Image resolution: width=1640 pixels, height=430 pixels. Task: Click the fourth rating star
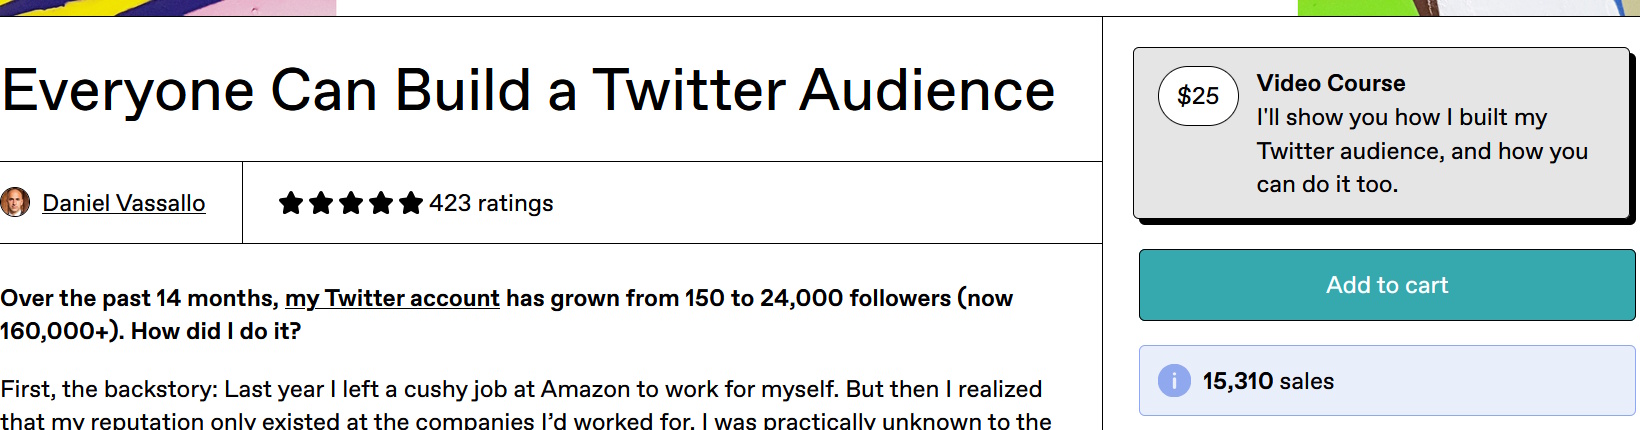coord(381,204)
